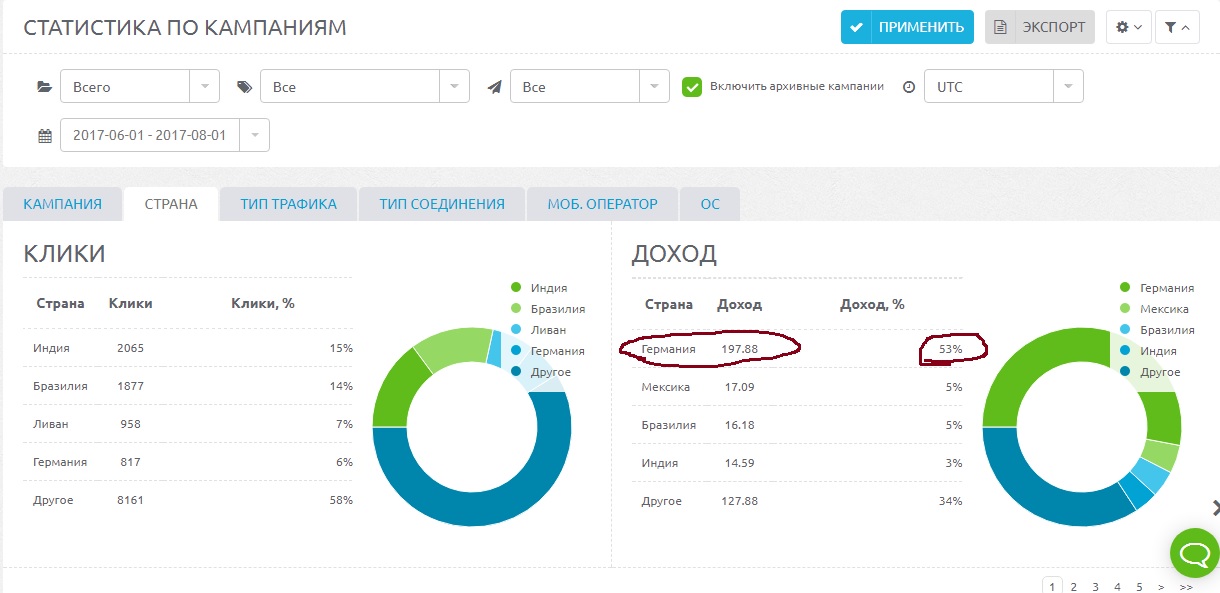This screenshot has height=593, width=1220.
Task: Expand the Всего dropdown
Action: pyautogui.click(x=139, y=87)
